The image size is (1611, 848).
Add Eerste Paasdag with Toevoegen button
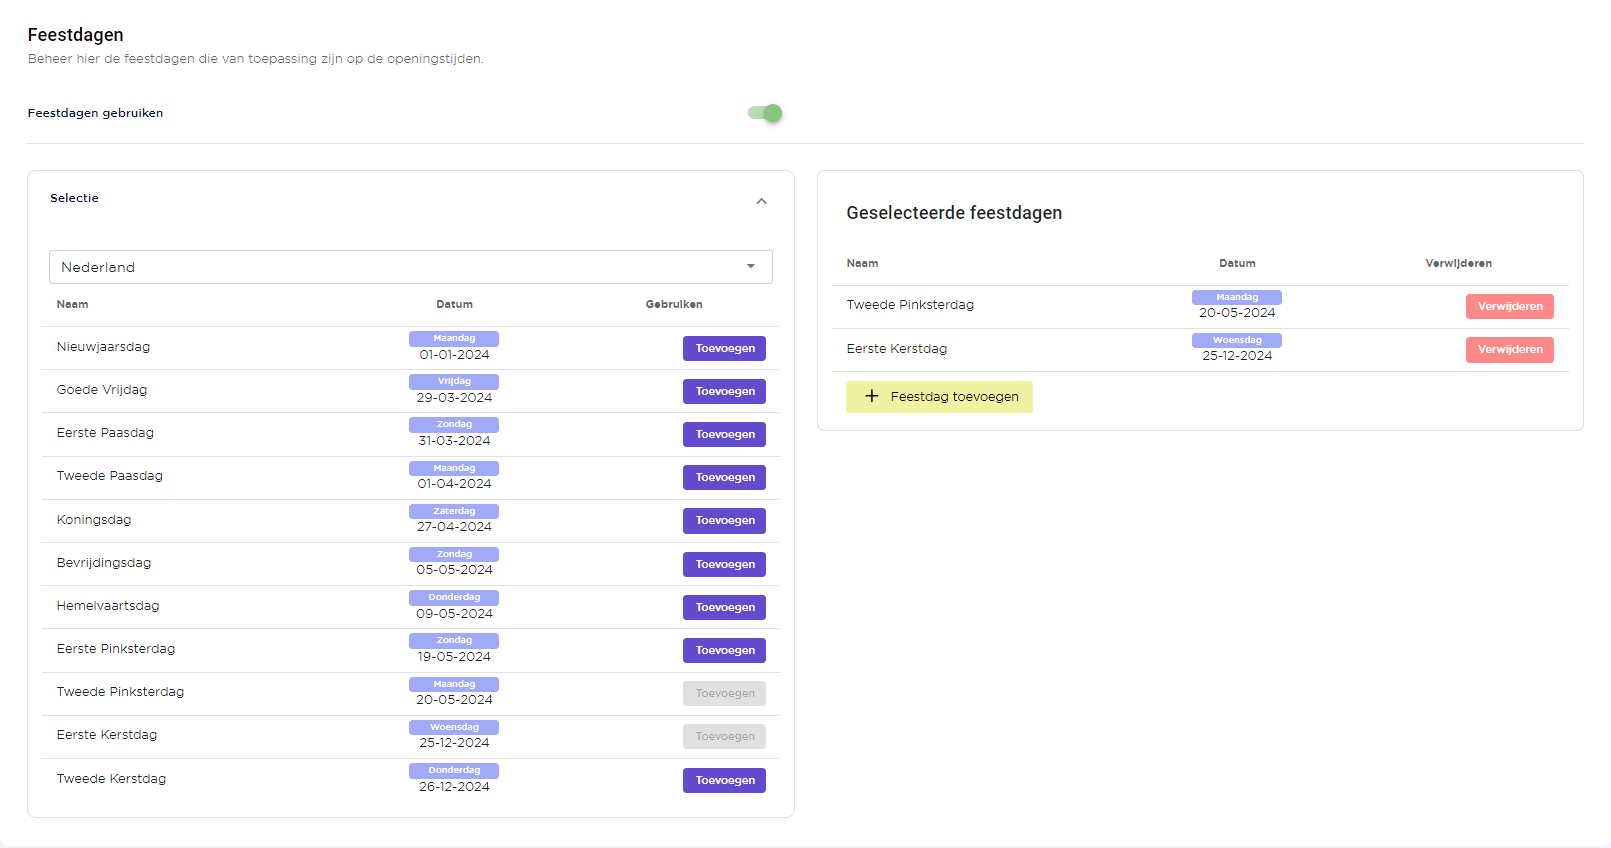(724, 434)
